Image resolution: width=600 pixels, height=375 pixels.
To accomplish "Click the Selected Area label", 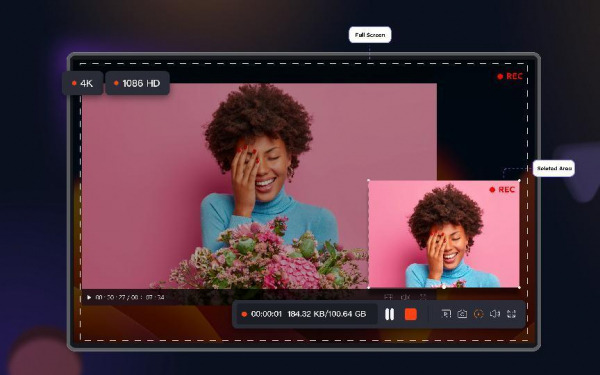I will tap(554, 168).
